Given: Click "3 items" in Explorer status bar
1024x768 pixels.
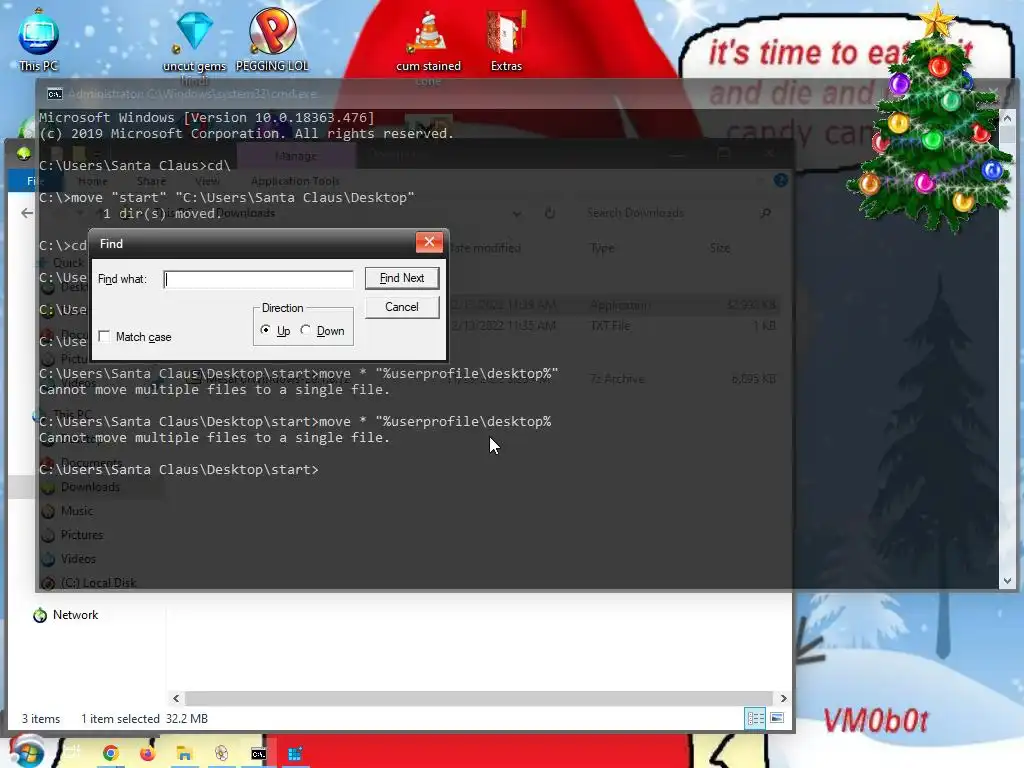Looking at the screenshot, I should (x=40, y=719).
